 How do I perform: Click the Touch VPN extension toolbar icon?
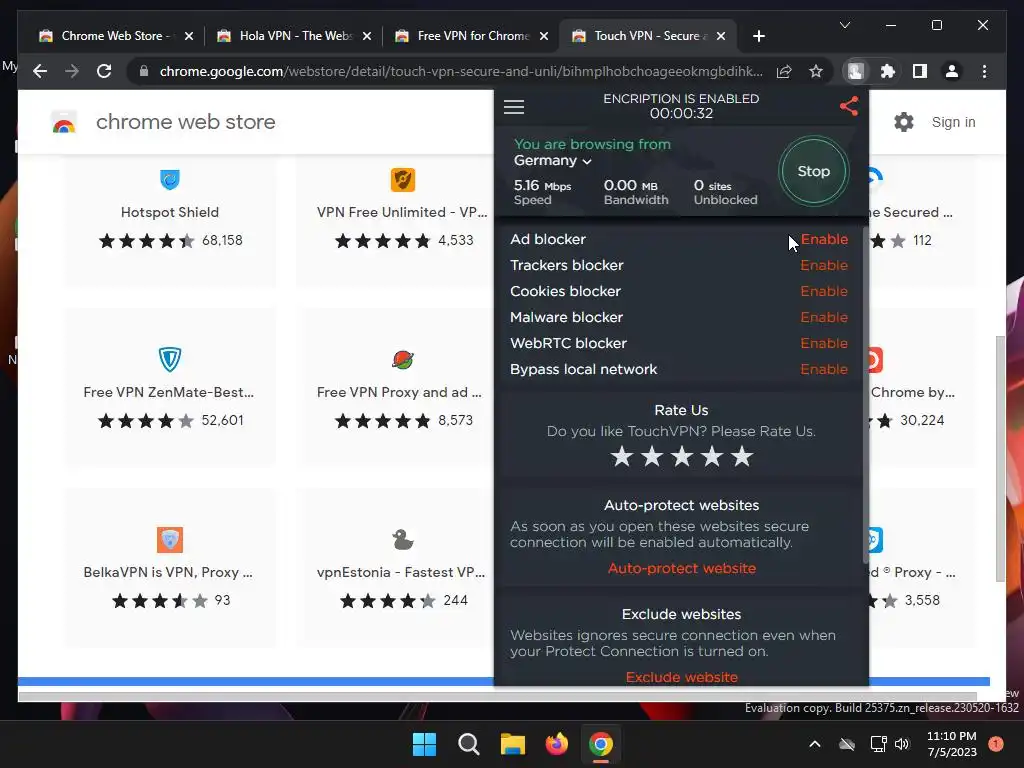[856, 71]
